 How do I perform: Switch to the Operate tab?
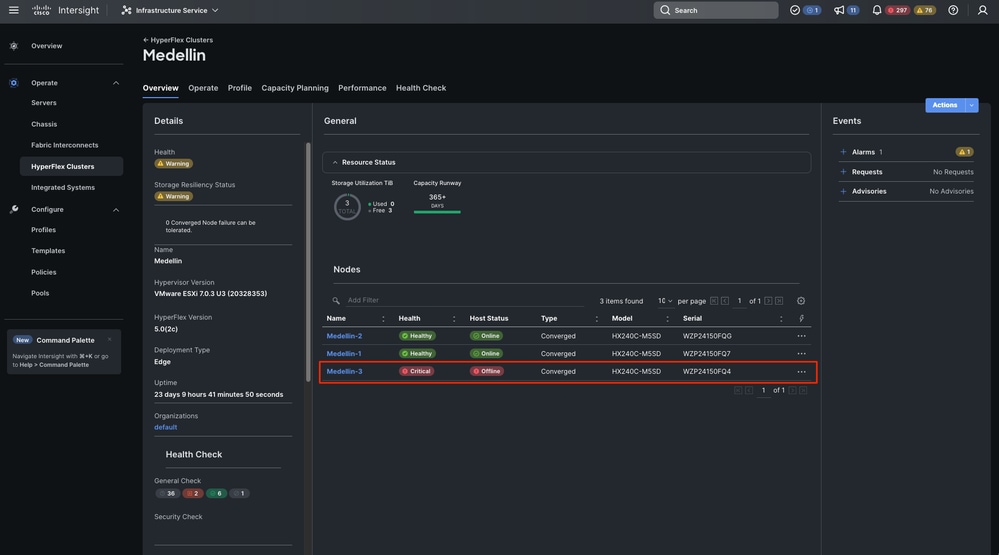pos(203,88)
